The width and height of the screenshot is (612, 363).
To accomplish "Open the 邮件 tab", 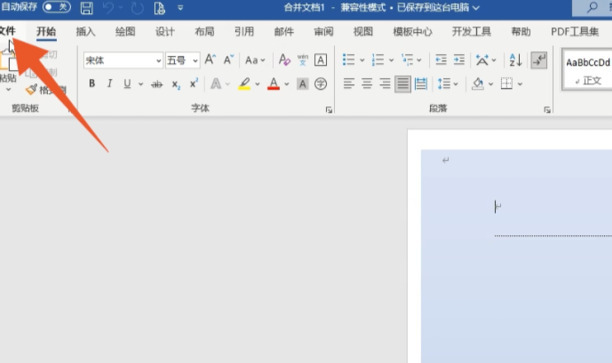I will (284, 31).
